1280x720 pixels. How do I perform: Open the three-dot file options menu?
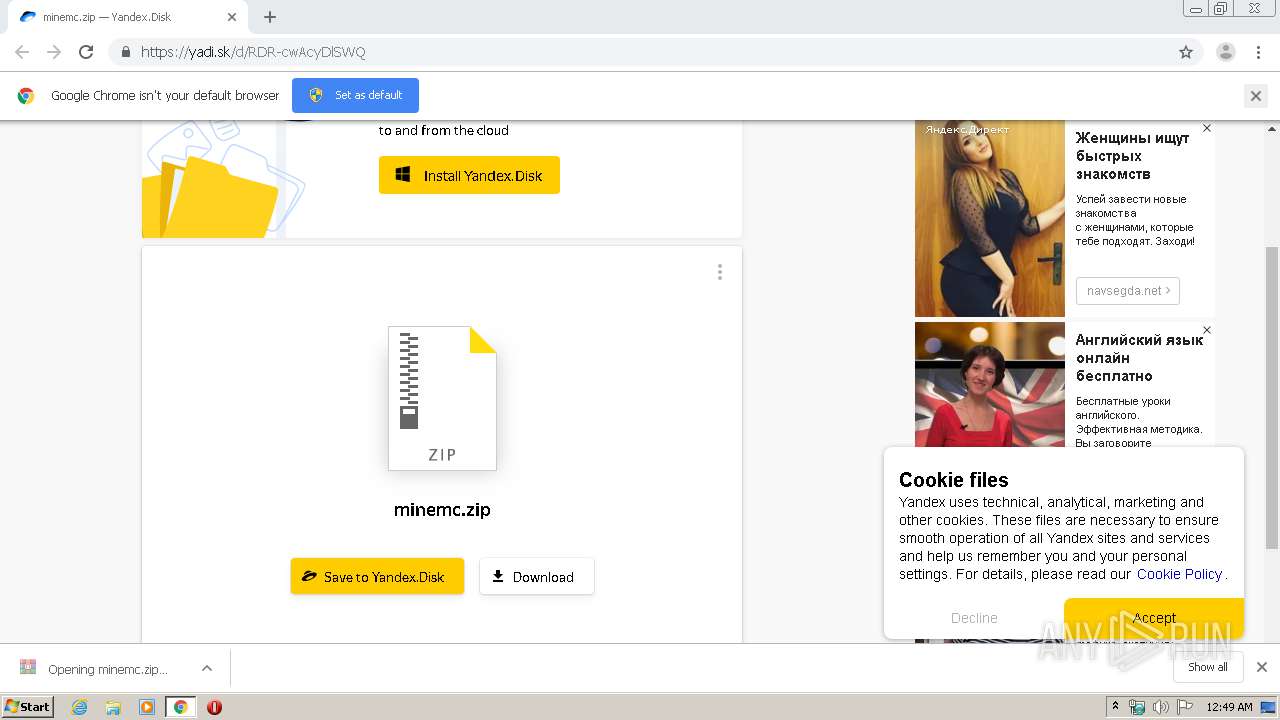point(719,272)
